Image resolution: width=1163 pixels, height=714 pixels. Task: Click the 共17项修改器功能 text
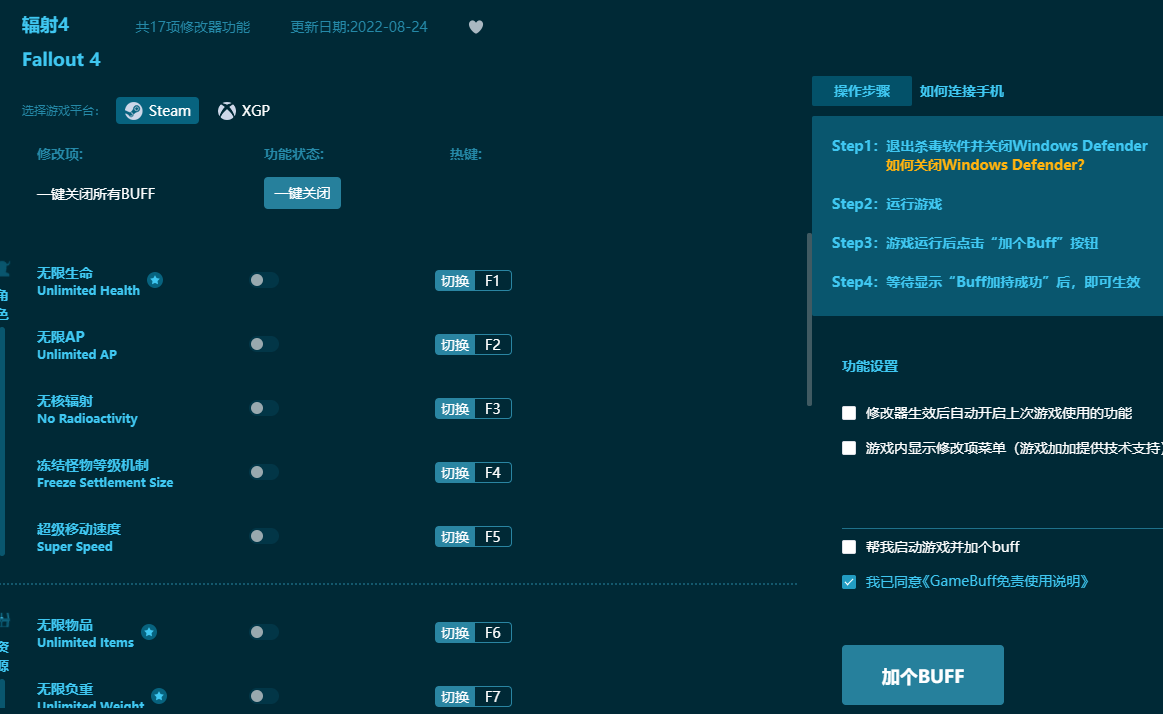tap(193, 27)
